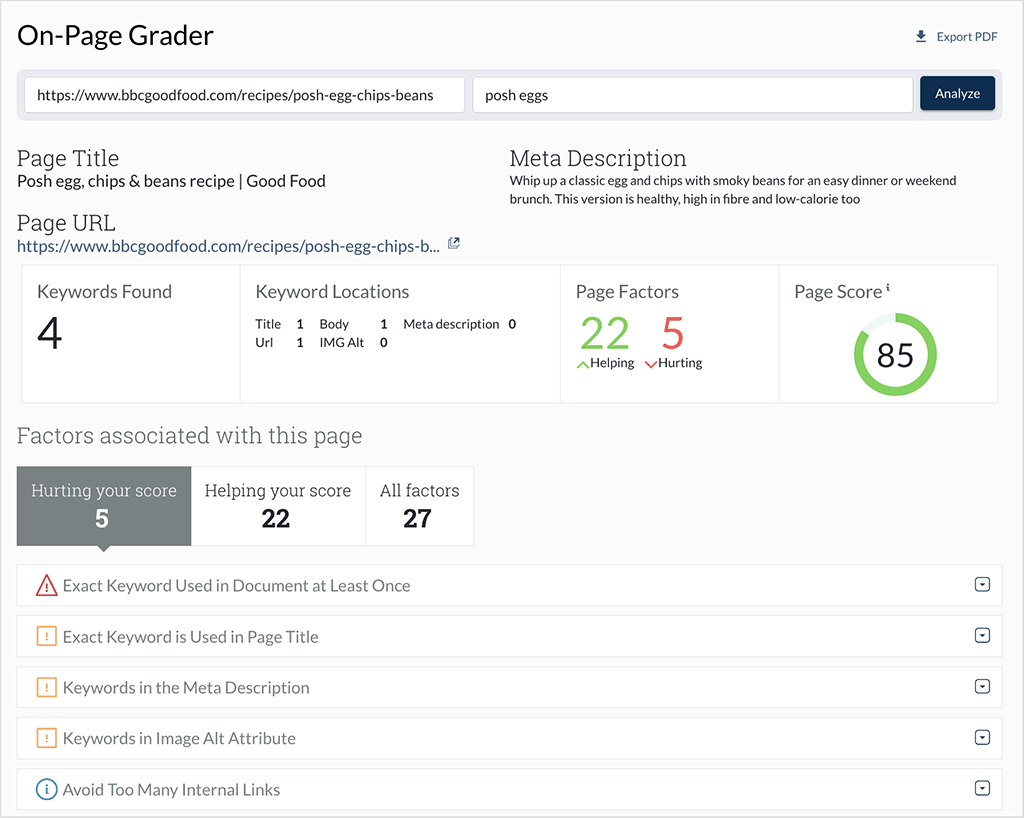Expand Keywords in Image Alt Attribute row
The image size is (1024, 818).
pos(983,738)
